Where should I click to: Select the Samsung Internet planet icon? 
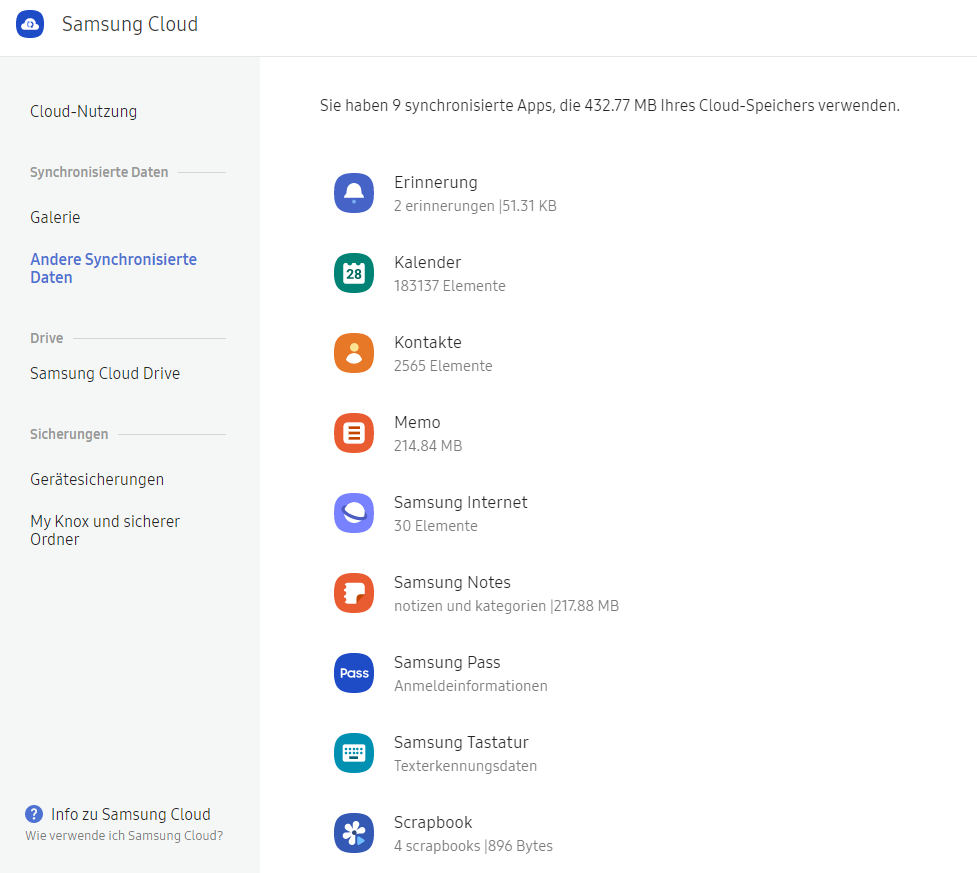click(353, 513)
